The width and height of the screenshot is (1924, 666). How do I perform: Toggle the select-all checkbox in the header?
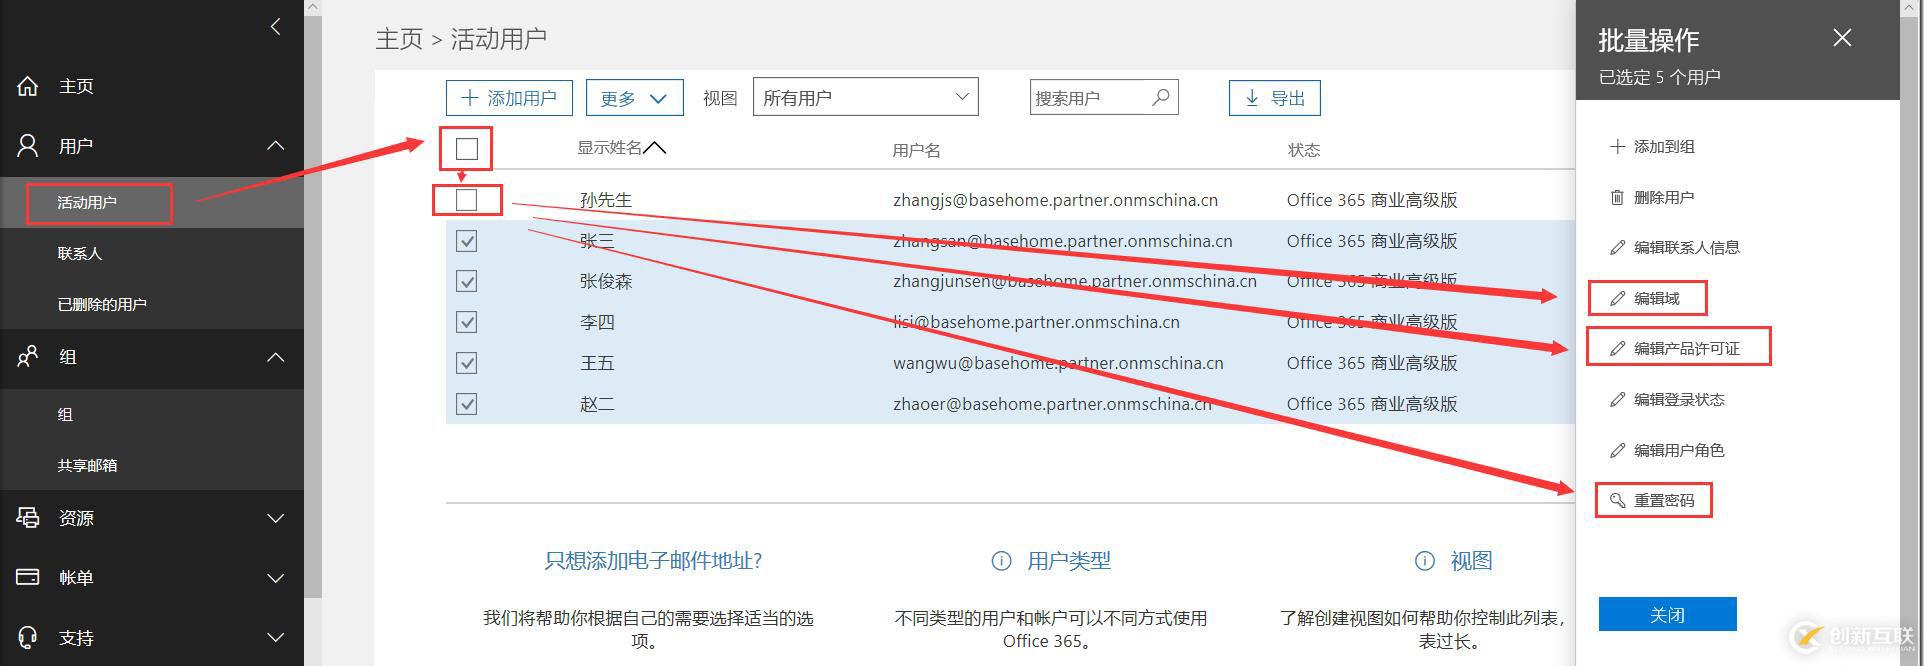click(467, 149)
